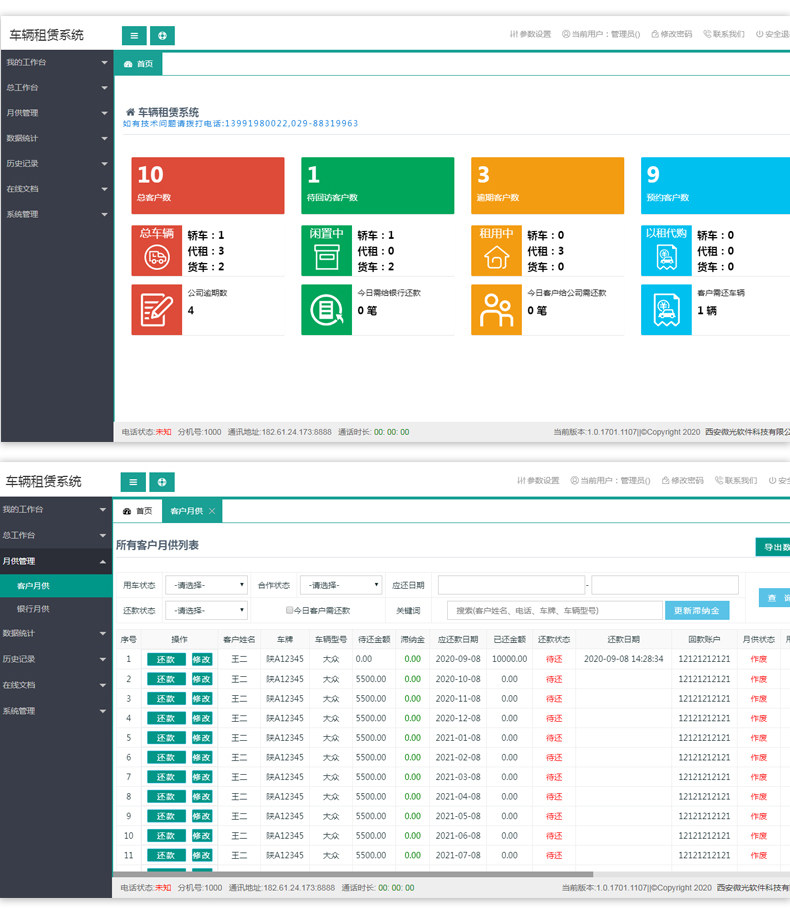
Task: Click the blue 客户需还车辆 icon
Action: coord(666,310)
